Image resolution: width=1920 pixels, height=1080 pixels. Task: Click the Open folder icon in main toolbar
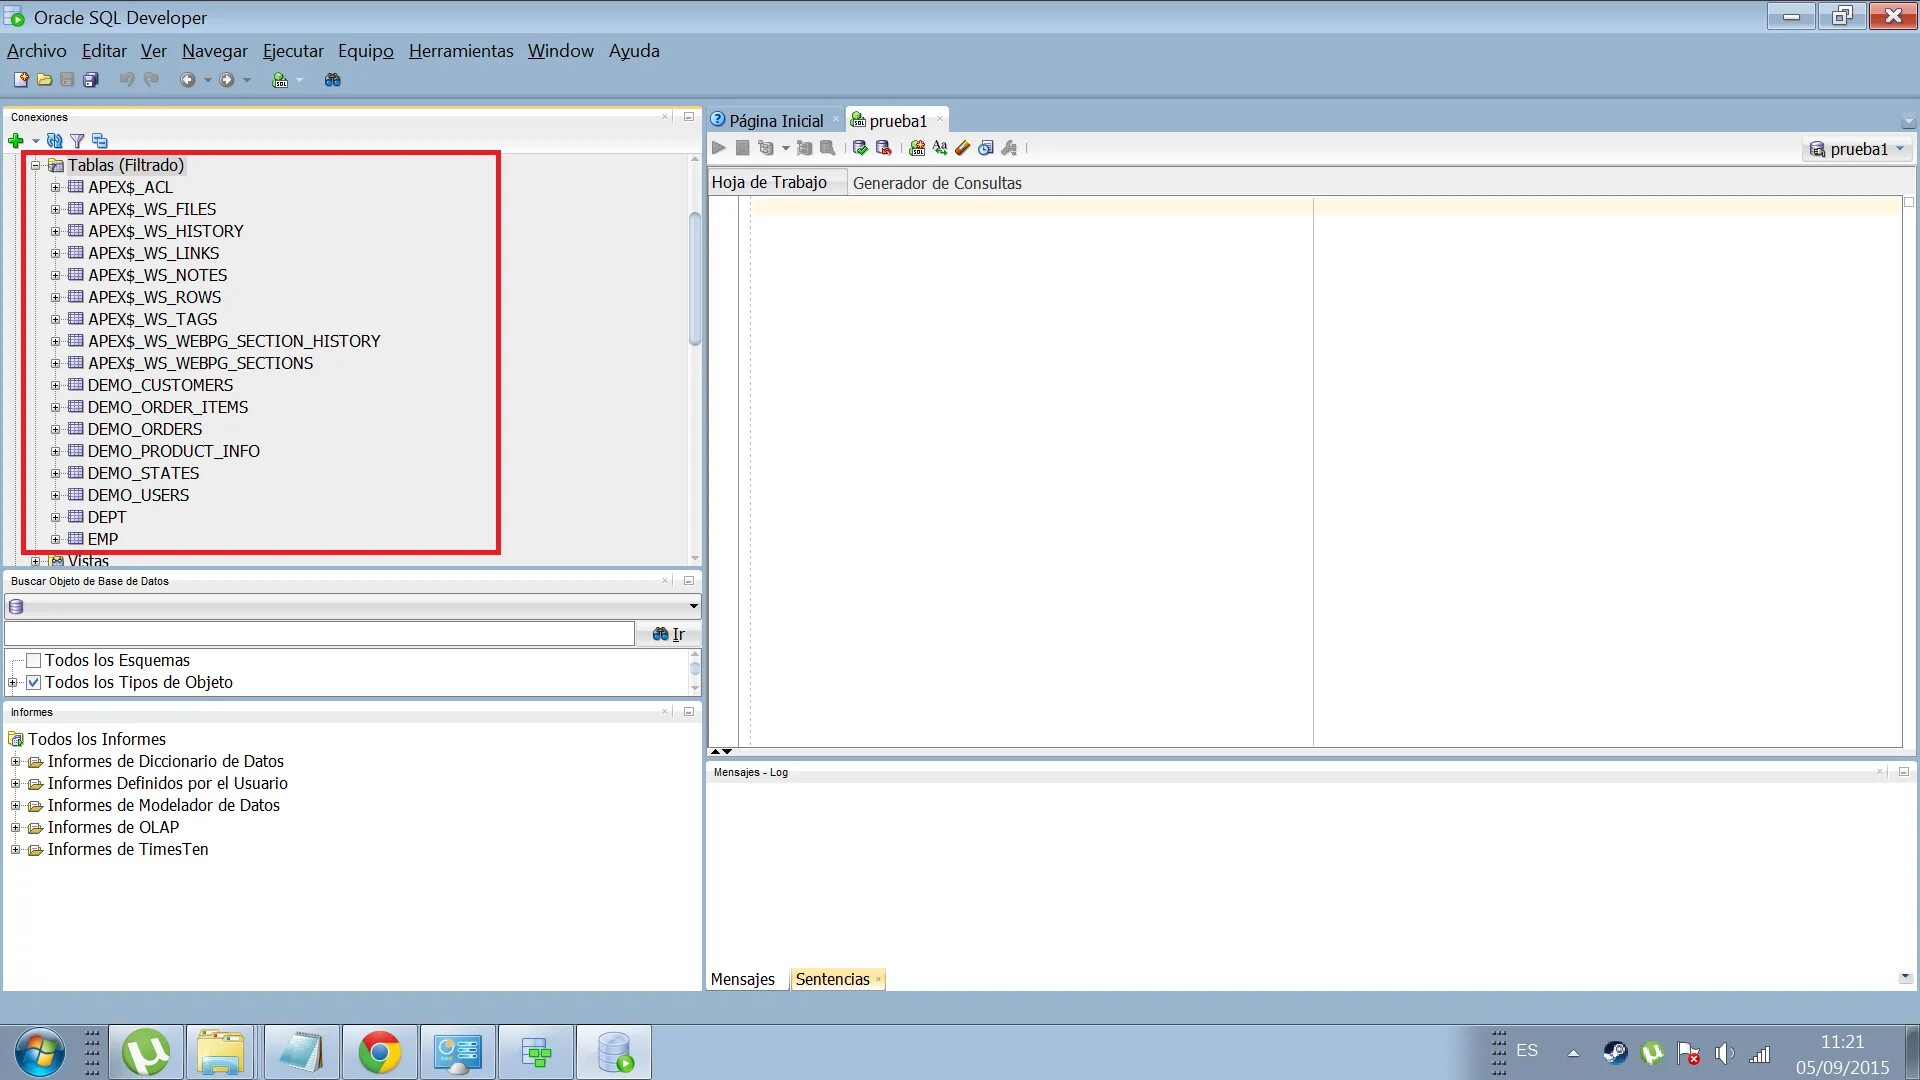click(x=44, y=80)
